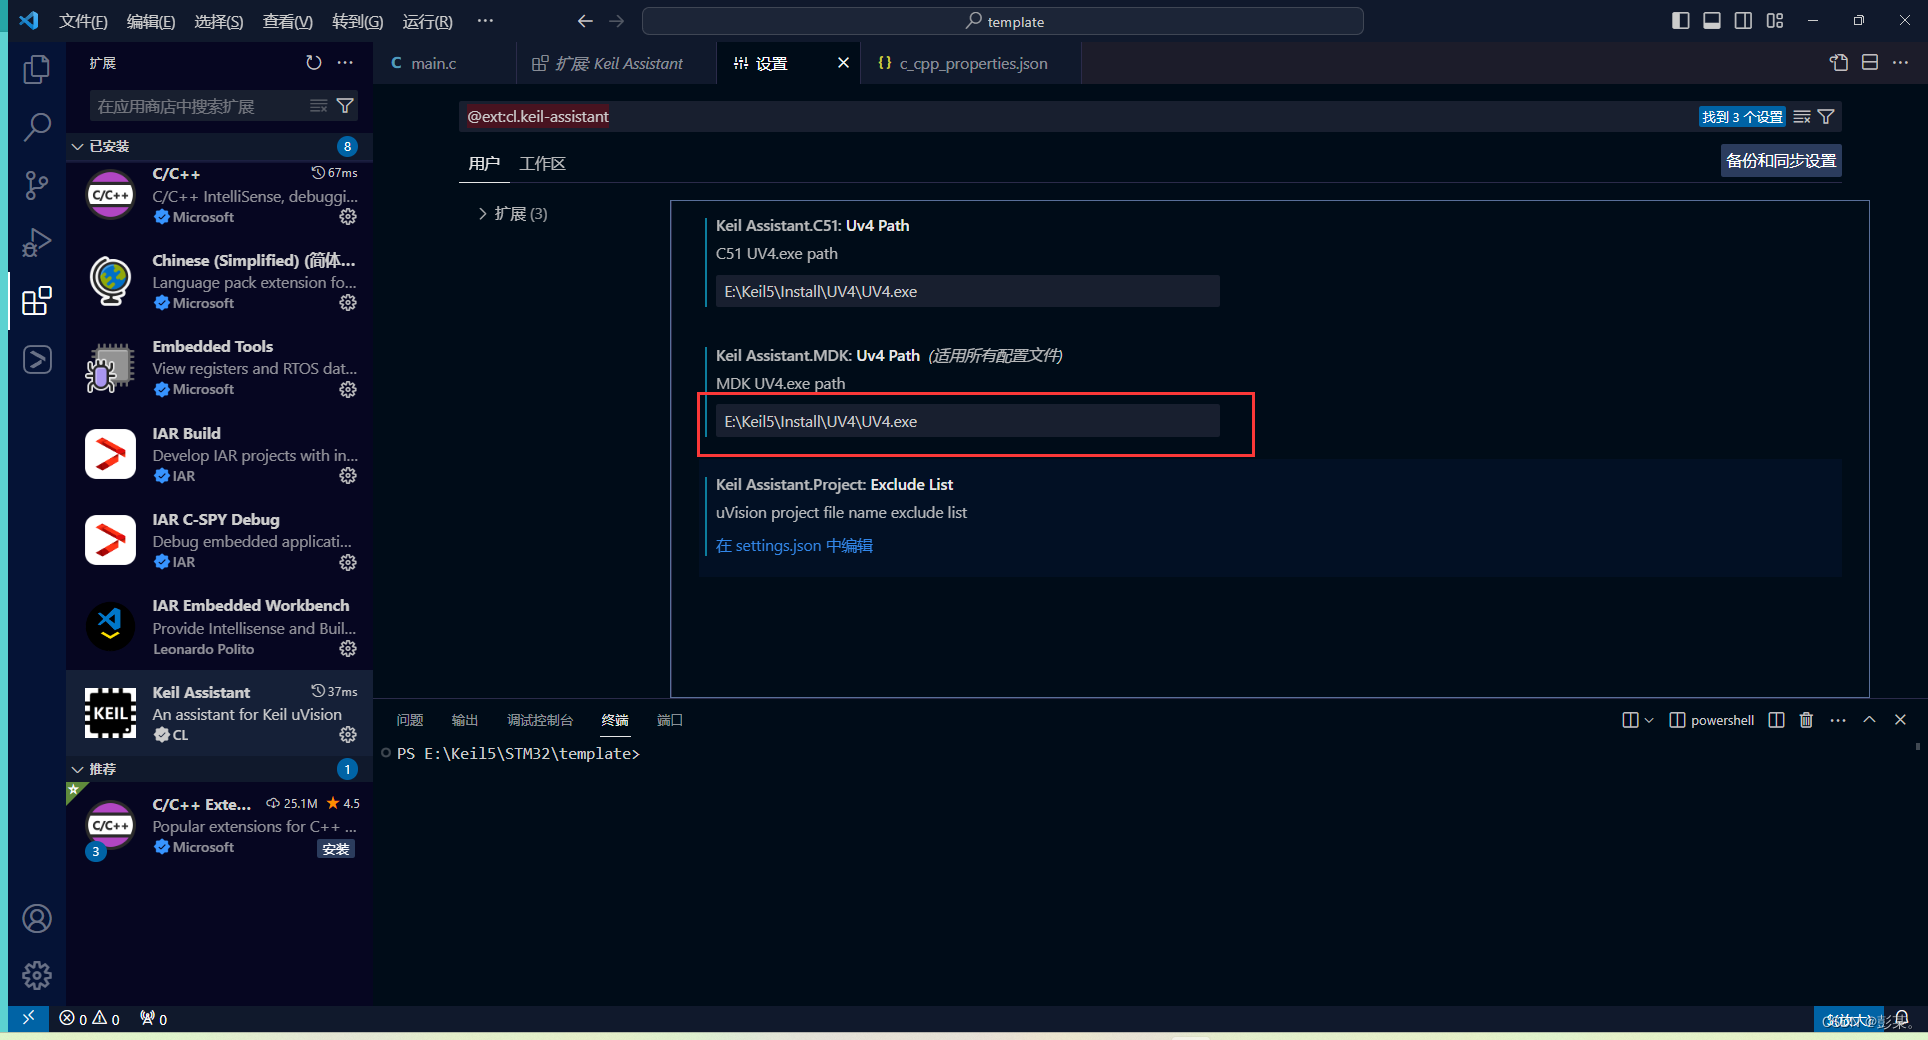Viewport: 1928px width, 1040px height.
Task: Open the 运行(R) menu
Action: pyautogui.click(x=427, y=21)
